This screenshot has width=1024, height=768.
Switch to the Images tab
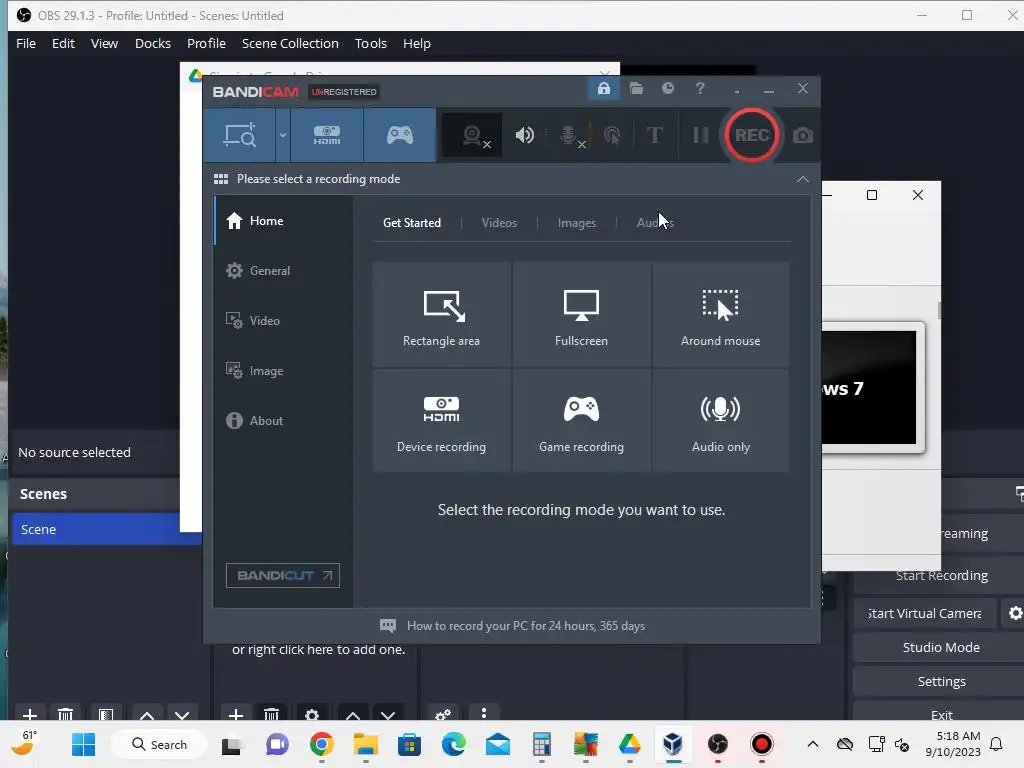[x=577, y=223]
